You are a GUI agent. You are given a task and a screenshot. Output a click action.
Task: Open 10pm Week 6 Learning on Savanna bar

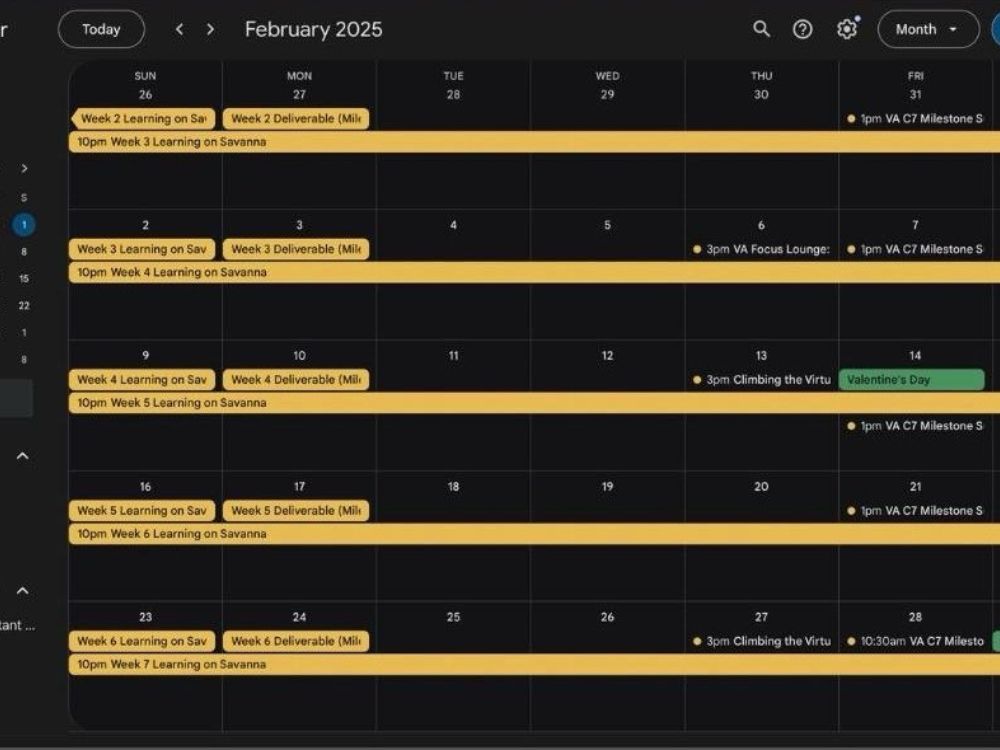(534, 534)
